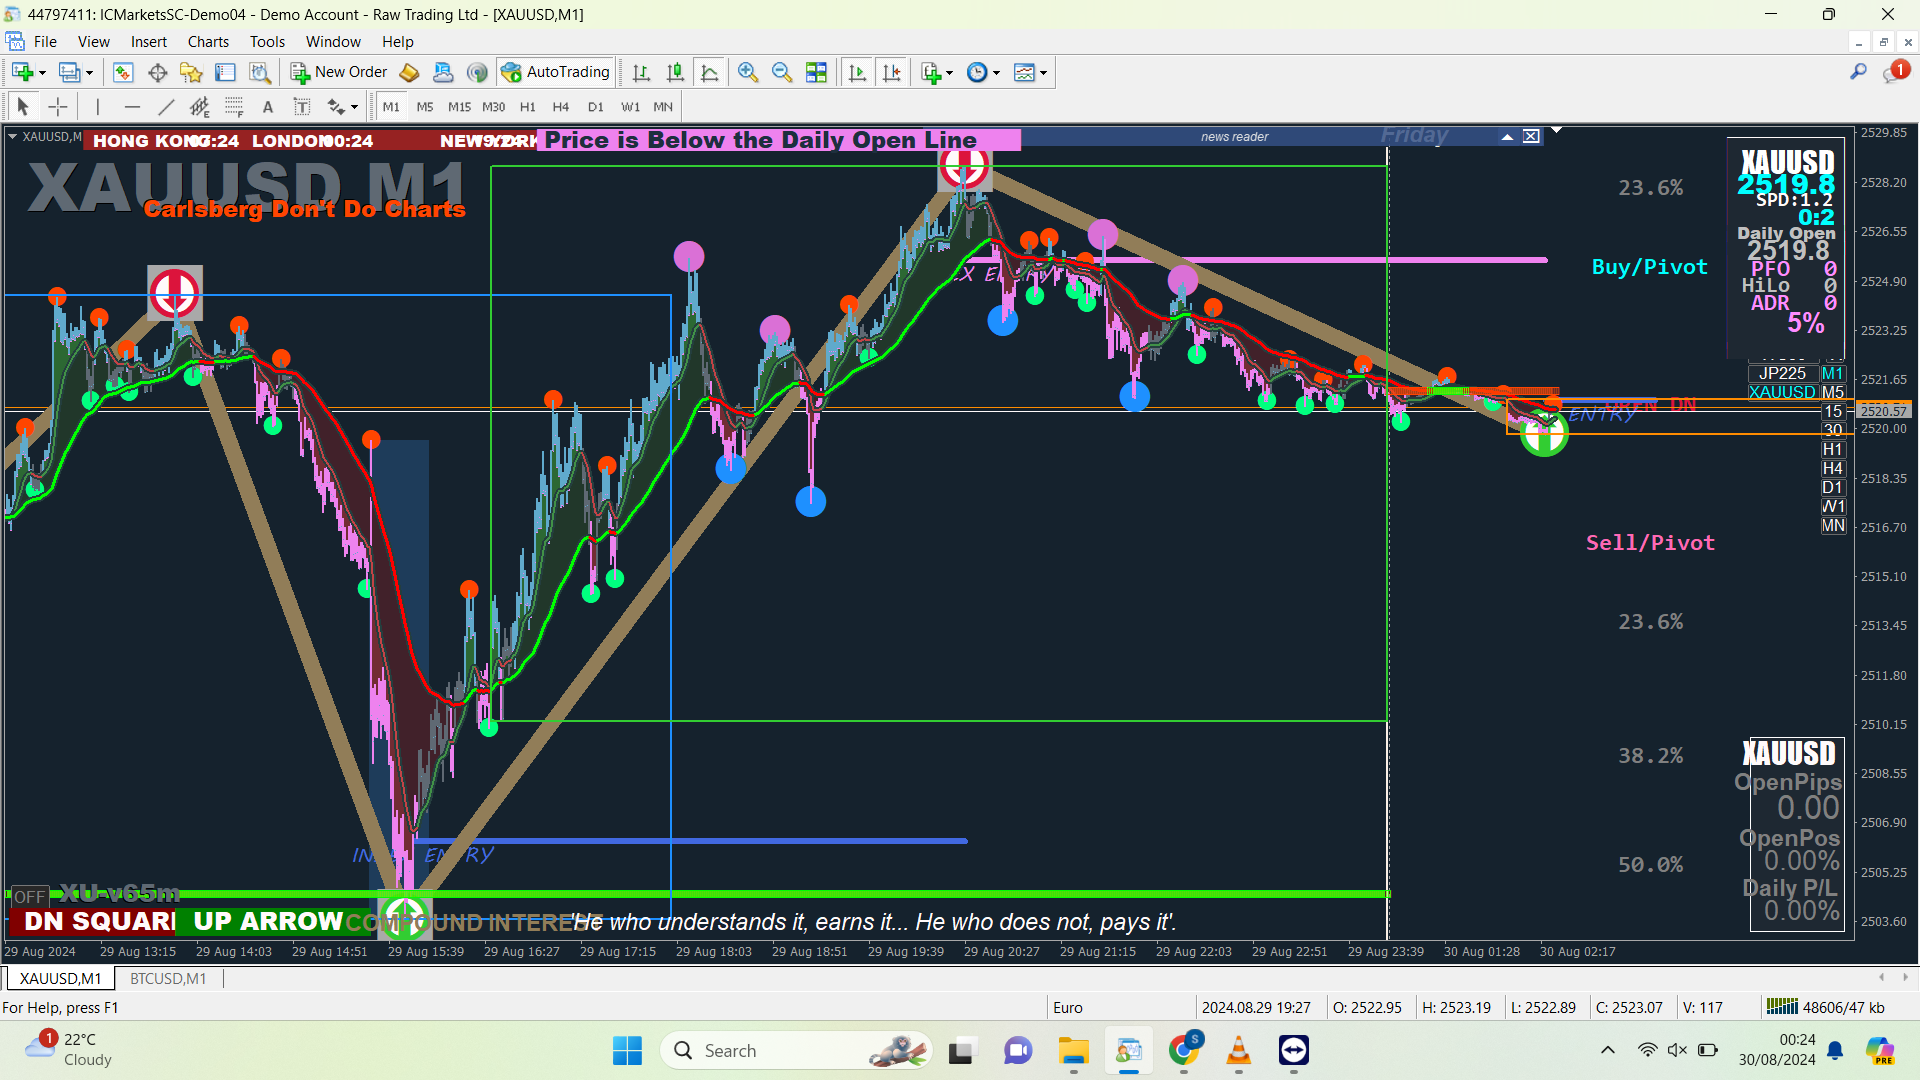The height and width of the screenshot is (1080, 1920).
Task: Switch to the H1 timeframe
Action: 527,107
